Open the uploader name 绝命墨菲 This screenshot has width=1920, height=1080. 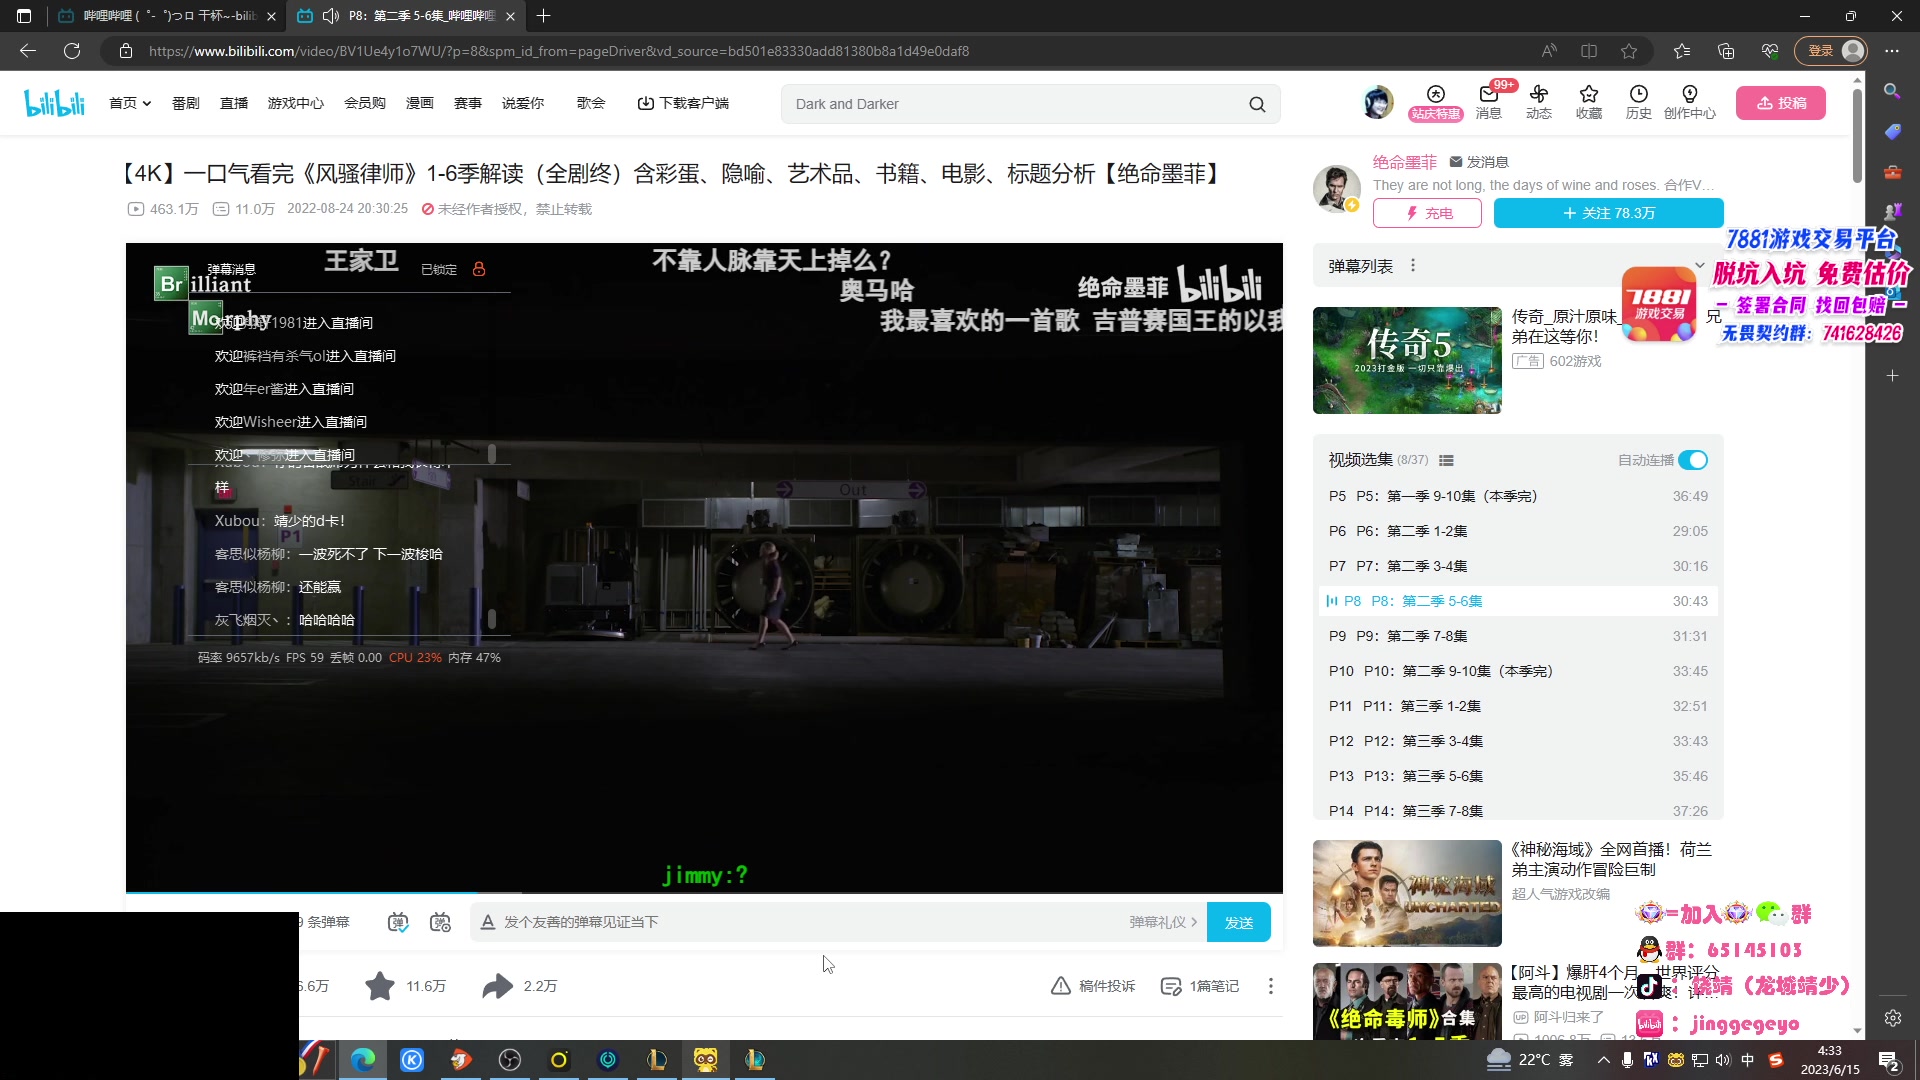[1405, 162]
